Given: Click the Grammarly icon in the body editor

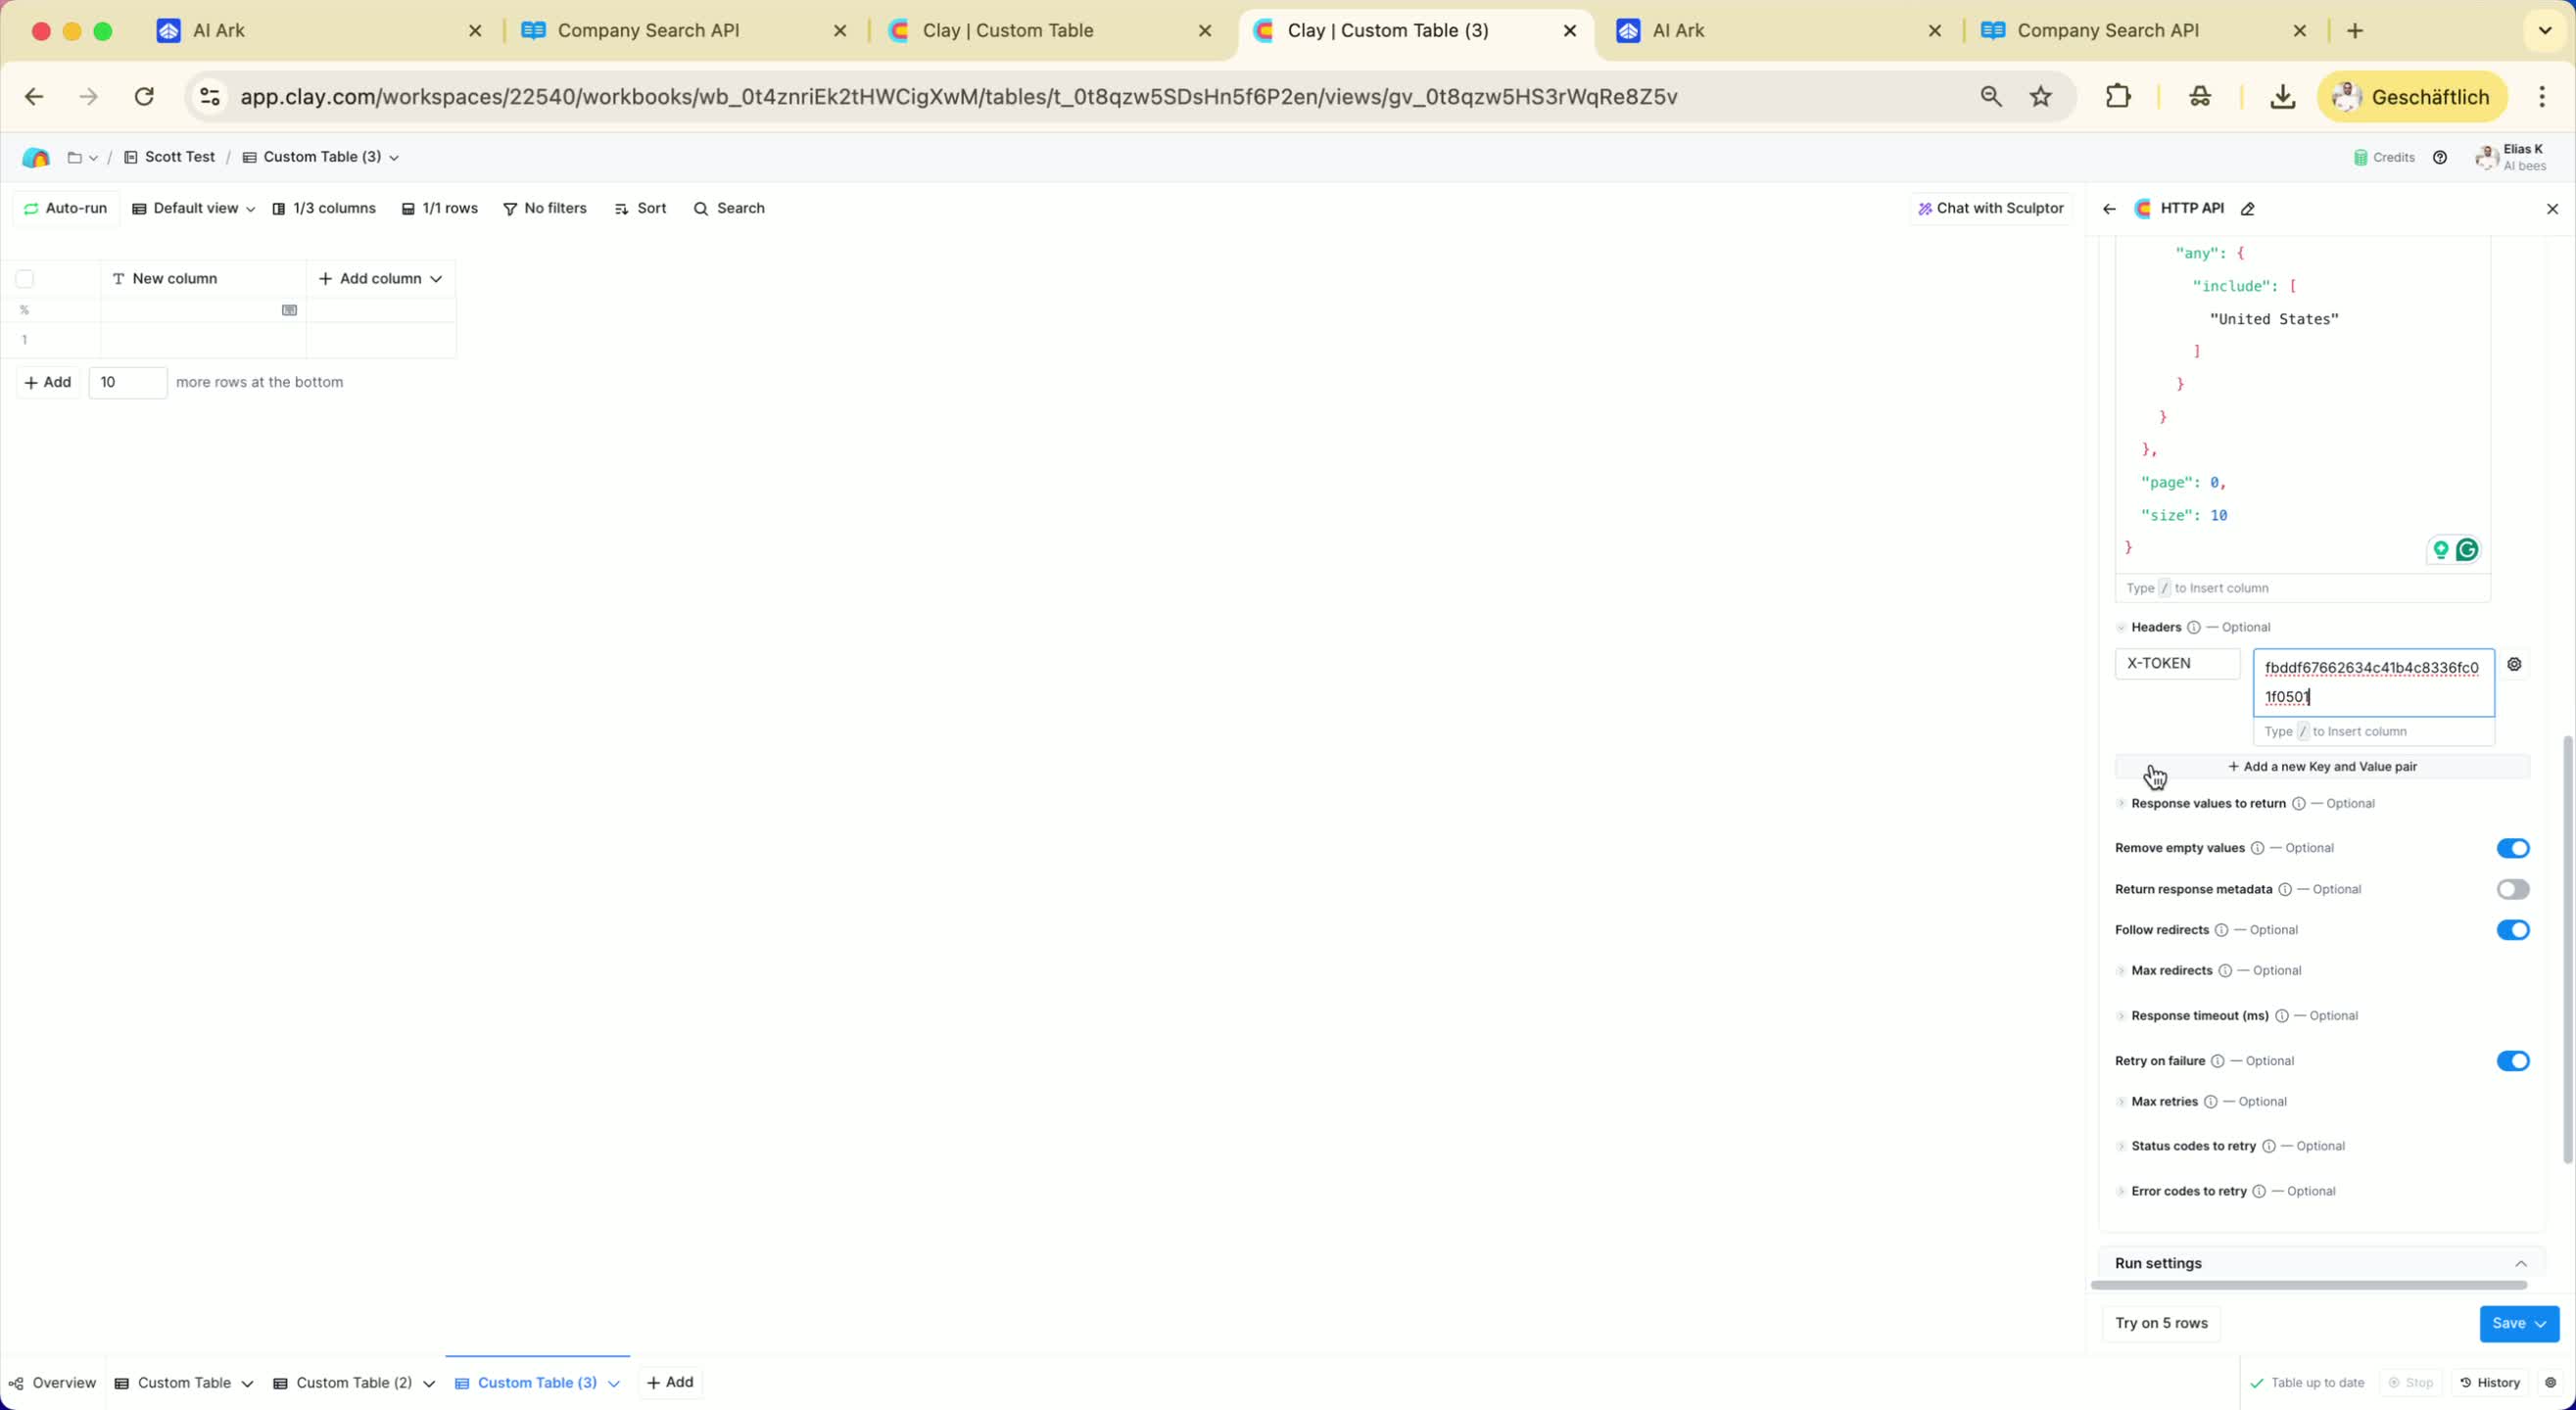Looking at the screenshot, I should 2467,549.
